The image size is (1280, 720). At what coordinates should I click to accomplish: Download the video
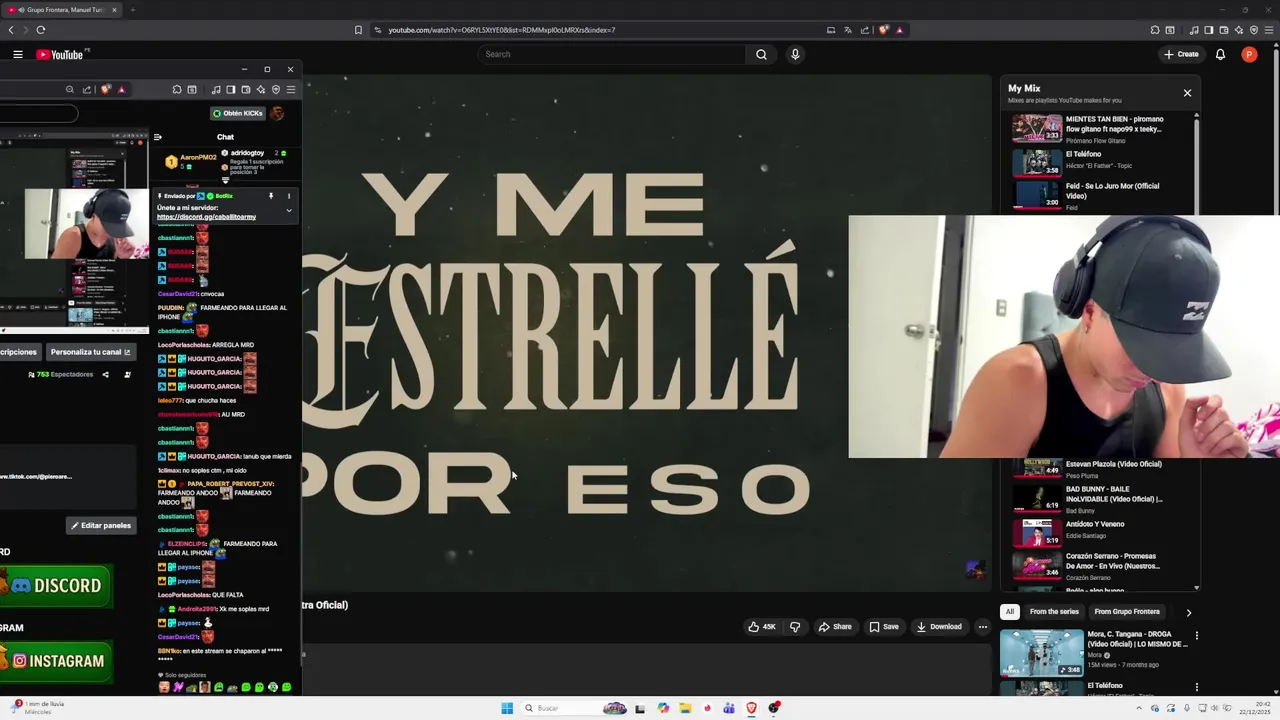(939, 627)
